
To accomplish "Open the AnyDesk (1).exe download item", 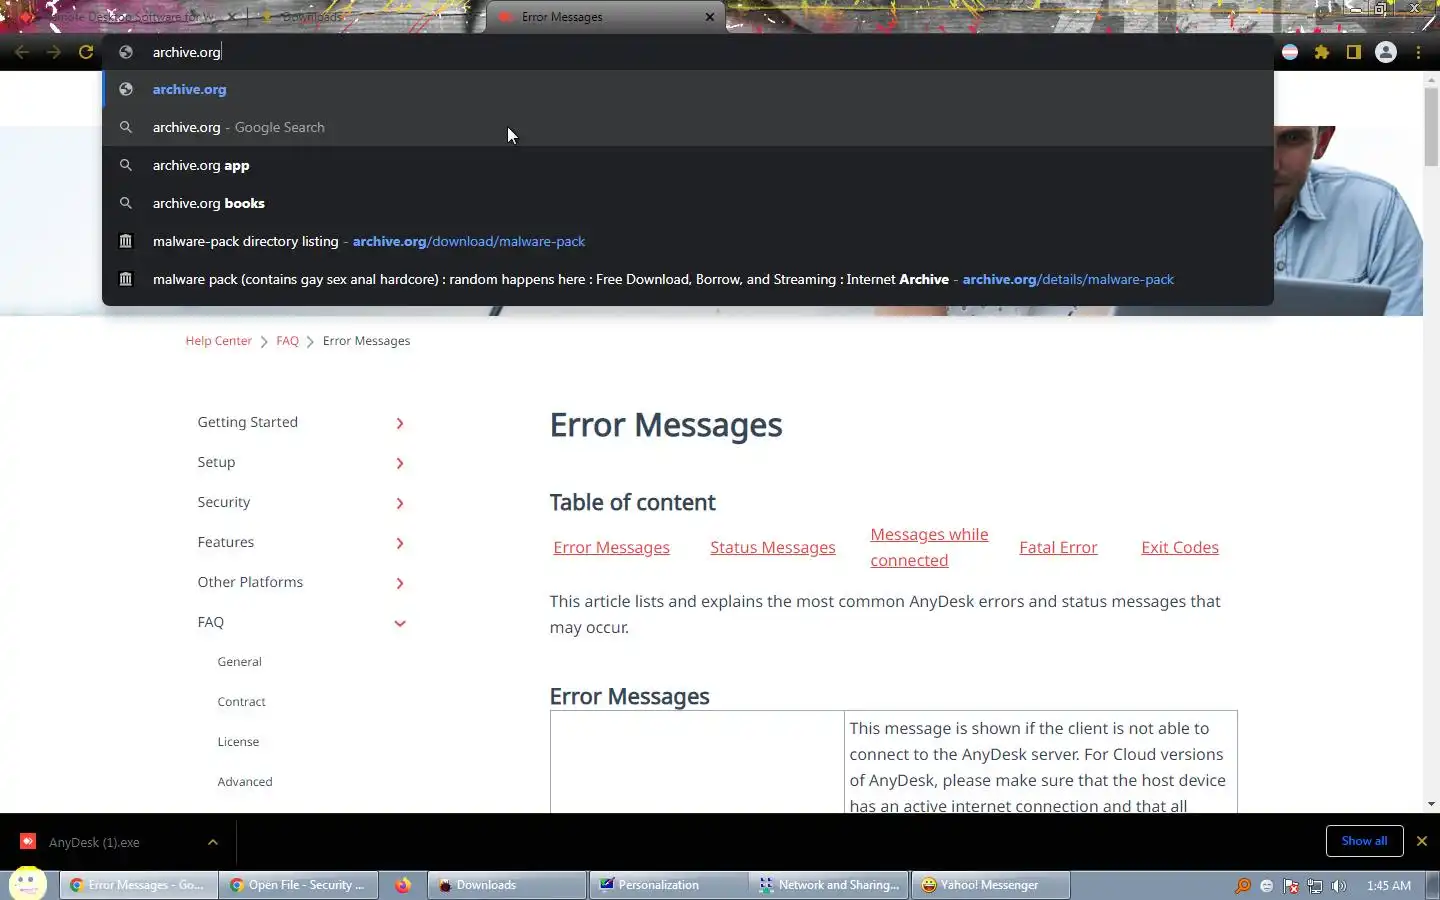I will (x=95, y=842).
